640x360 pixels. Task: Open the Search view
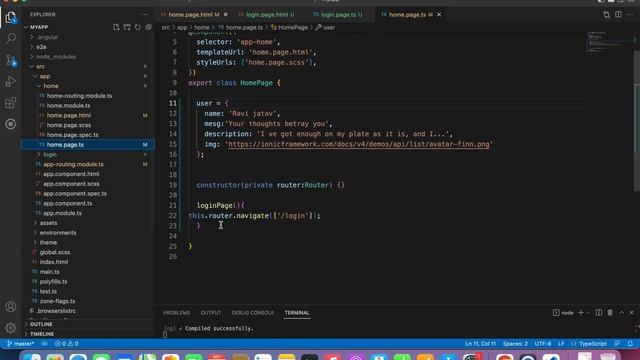click(x=11, y=38)
